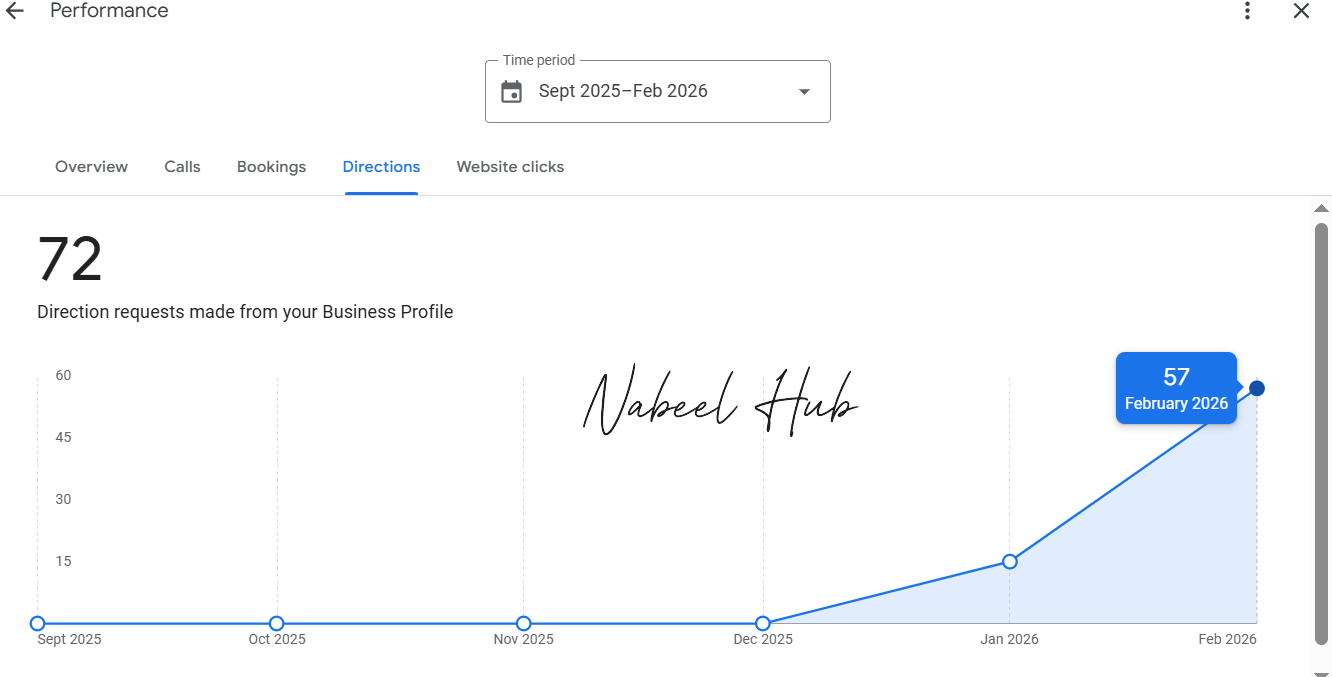Click the Nov 2025 data point

[x=523, y=624]
